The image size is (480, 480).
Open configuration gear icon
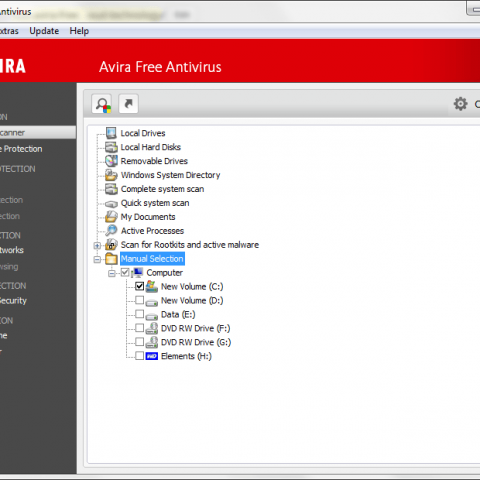460,104
